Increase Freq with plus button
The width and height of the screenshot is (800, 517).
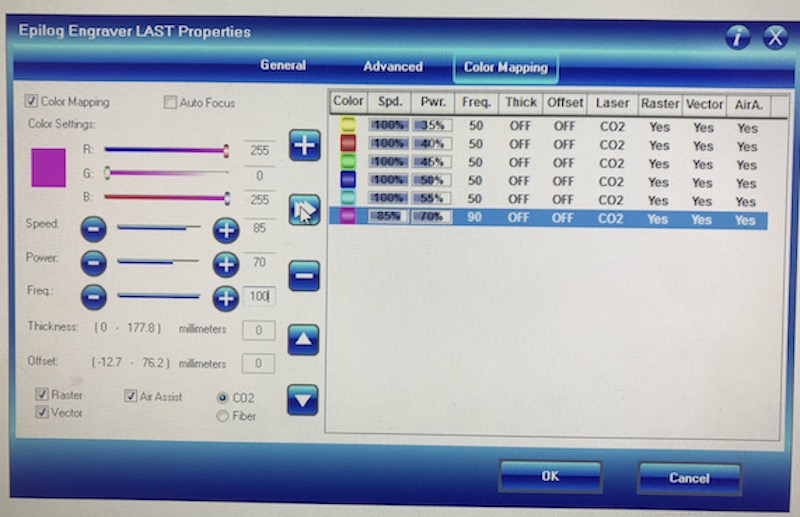(226, 299)
